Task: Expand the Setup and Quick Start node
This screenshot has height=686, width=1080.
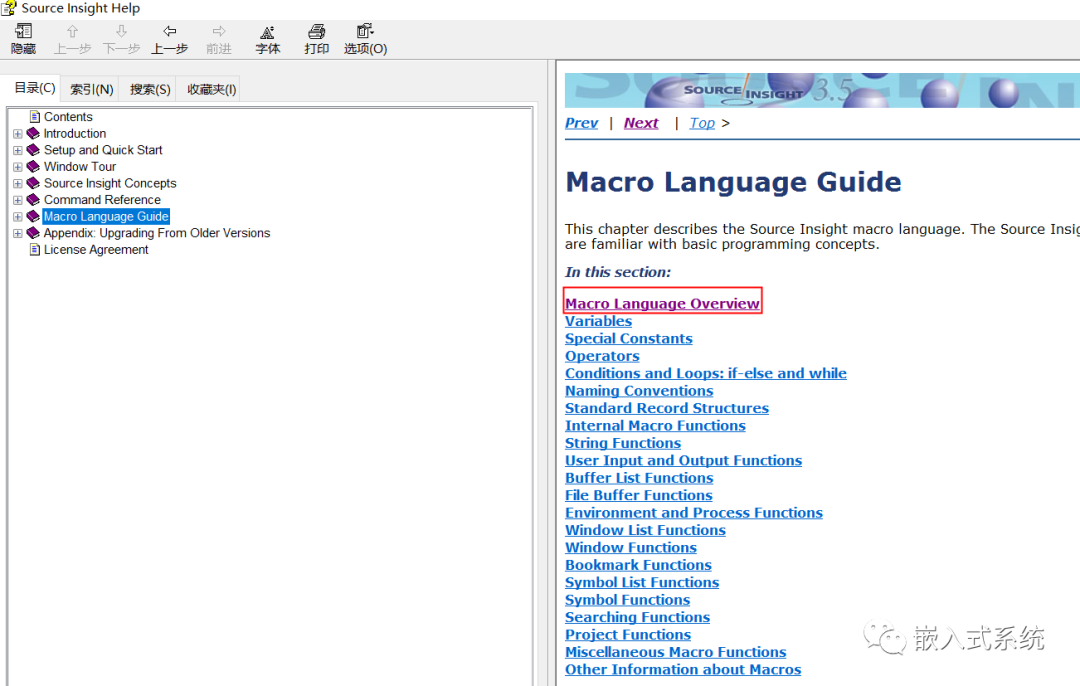Action: click(18, 150)
